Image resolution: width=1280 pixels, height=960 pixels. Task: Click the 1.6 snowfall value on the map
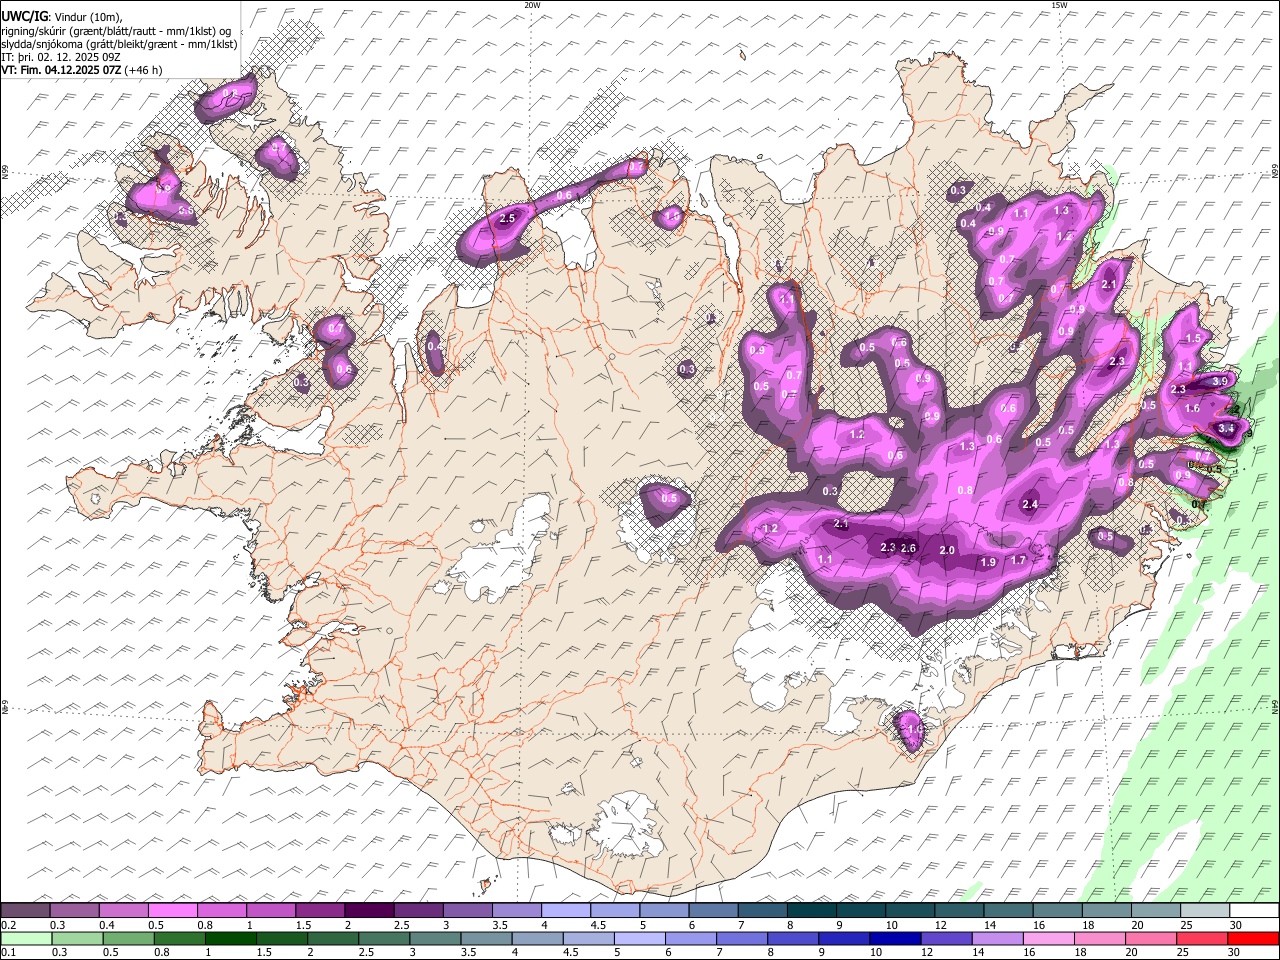tap(1192, 408)
